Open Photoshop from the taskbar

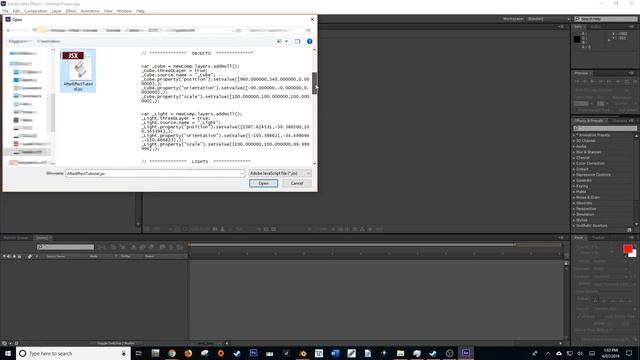click(x=253, y=353)
